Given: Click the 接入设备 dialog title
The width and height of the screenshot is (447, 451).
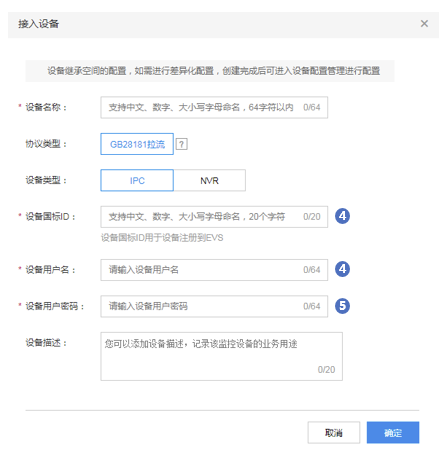Looking at the screenshot, I should click(x=38, y=24).
